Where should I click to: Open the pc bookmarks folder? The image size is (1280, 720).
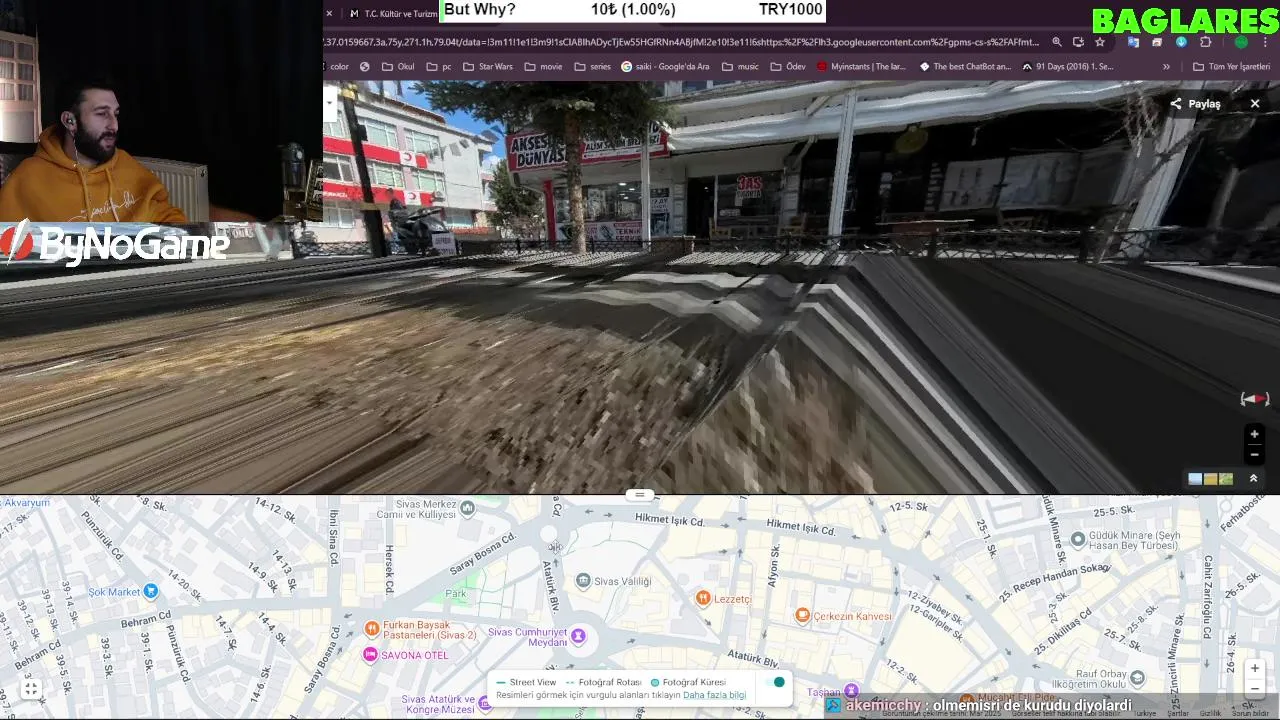[439, 67]
